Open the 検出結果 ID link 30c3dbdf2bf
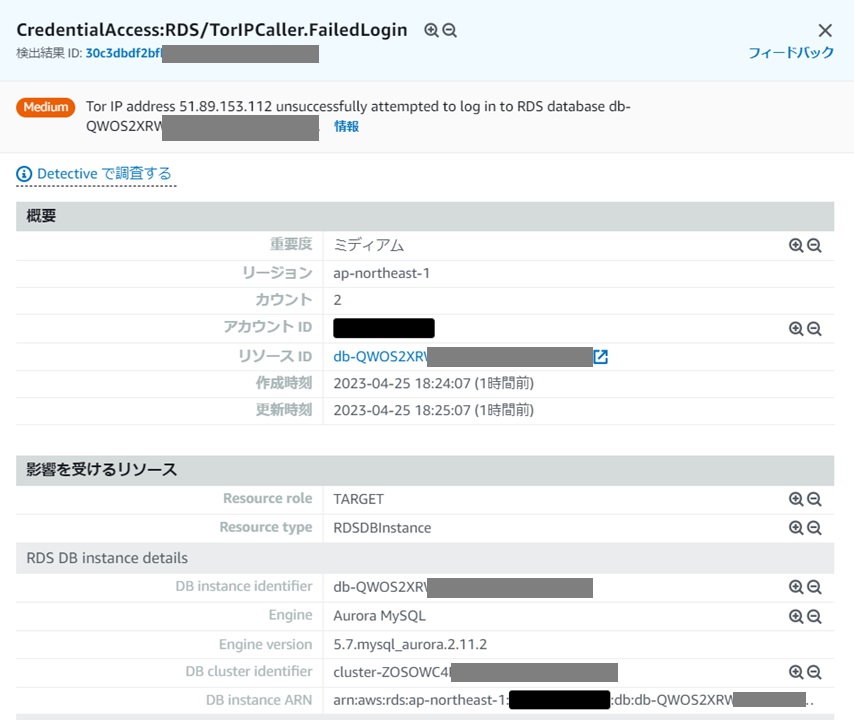Viewport: 854px width, 720px height. point(124,53)
